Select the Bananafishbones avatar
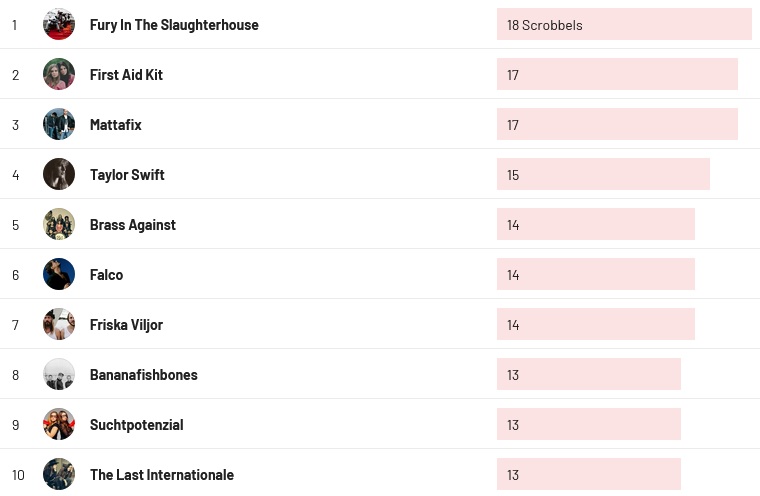The image size is (760, 496). tap(59, 374)
